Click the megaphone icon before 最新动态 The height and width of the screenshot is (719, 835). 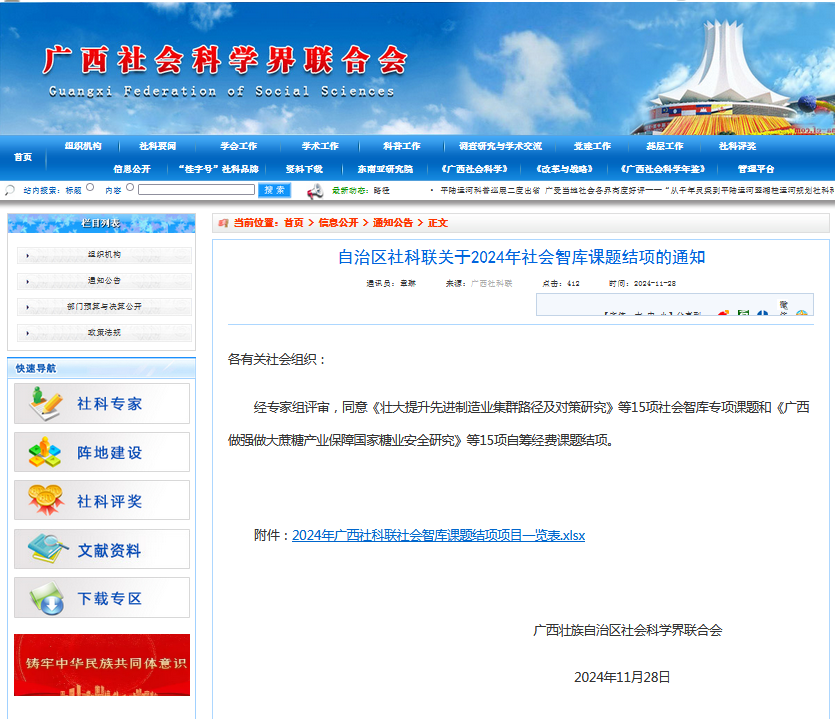click(x=315, y=191)
